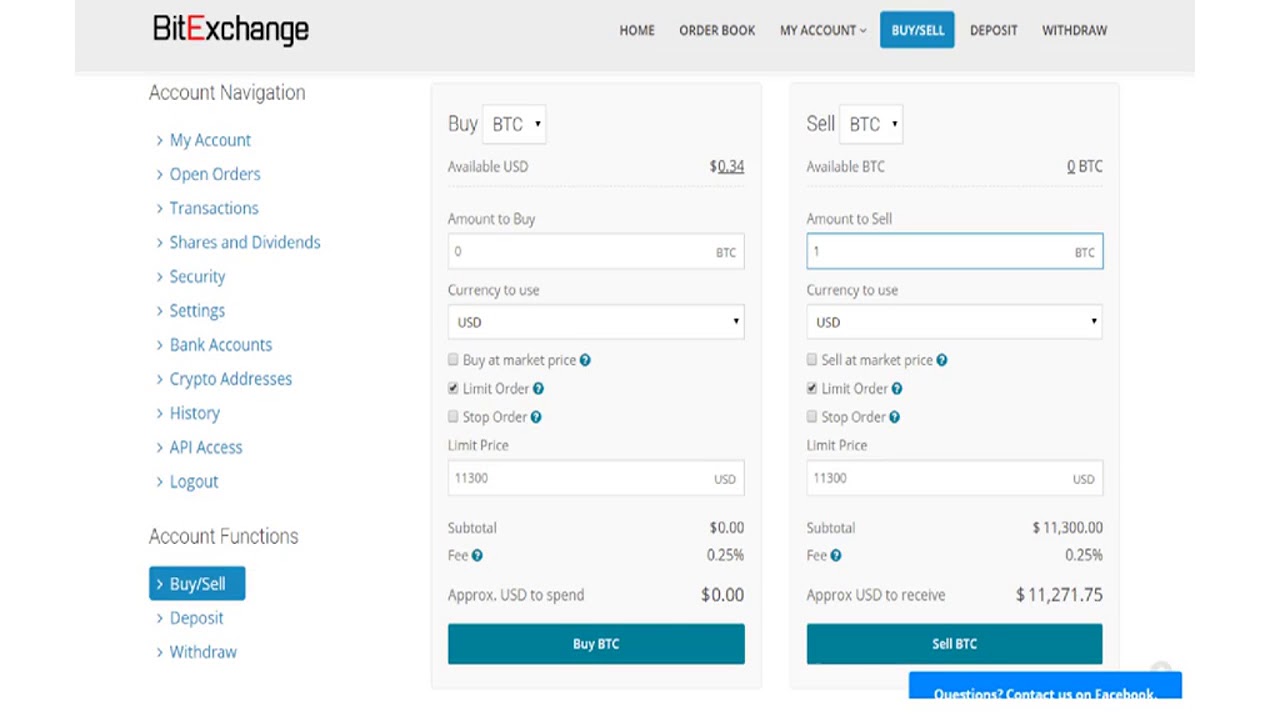This screenshot has width=1280, height=720.
Task: Click available USD balance $0.34
Action: pos(727,166)
